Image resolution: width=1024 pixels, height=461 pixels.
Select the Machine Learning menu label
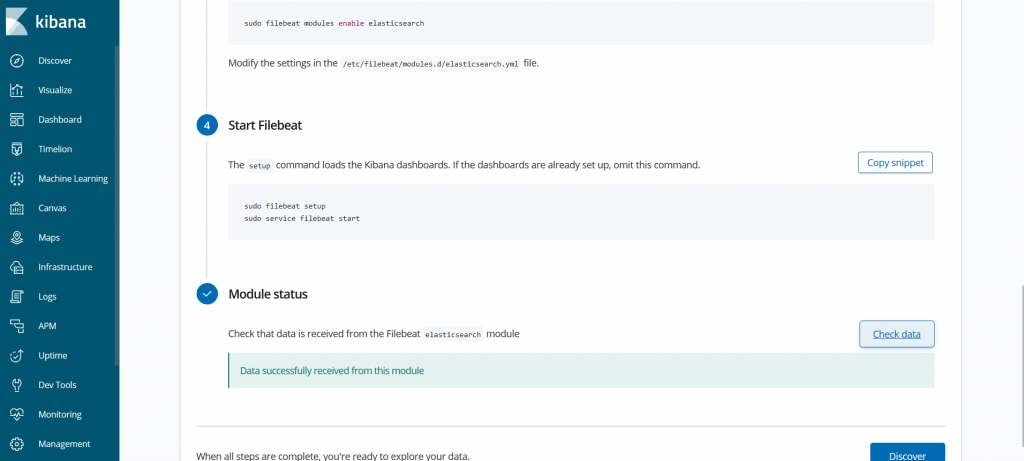(73, 178)
